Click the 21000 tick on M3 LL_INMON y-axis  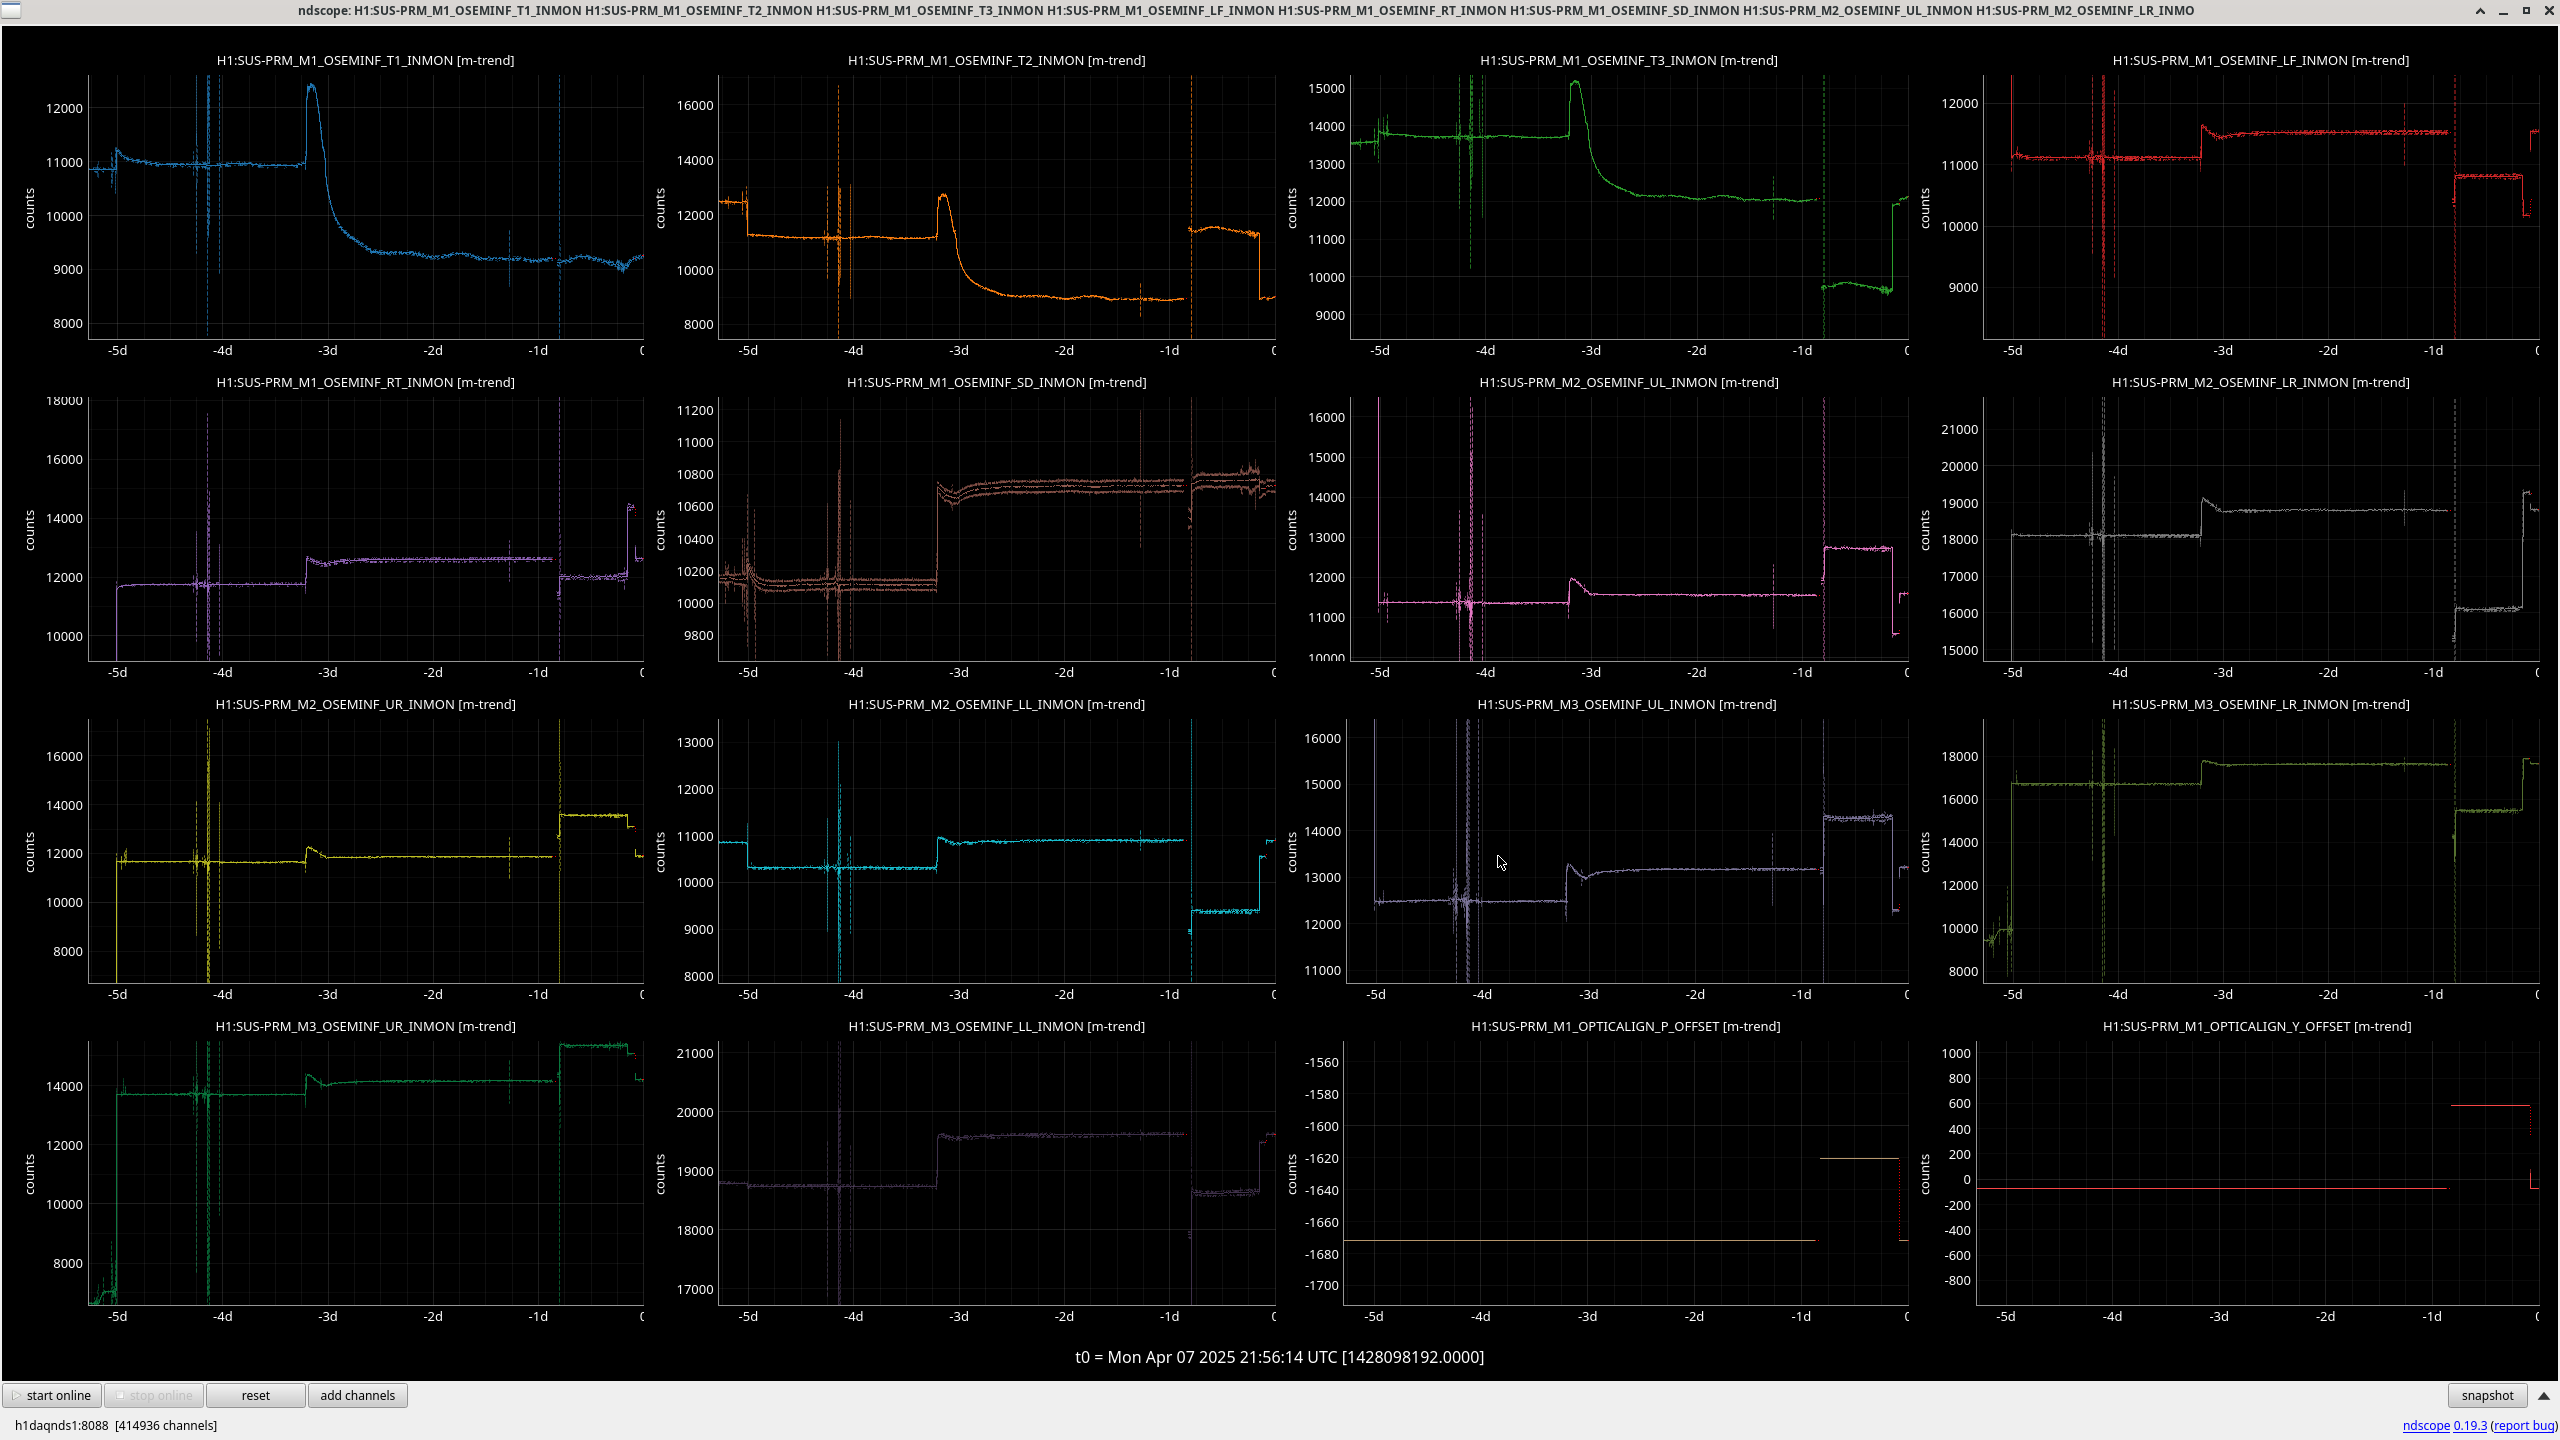695,1053
